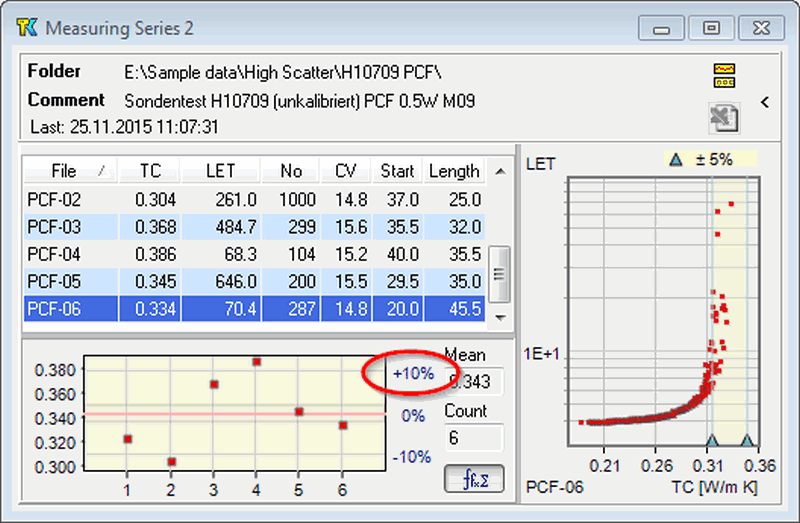800x523 pixels.
Task: Click the Mean value field
Action: pyautogui.click(x=474, y=382)
